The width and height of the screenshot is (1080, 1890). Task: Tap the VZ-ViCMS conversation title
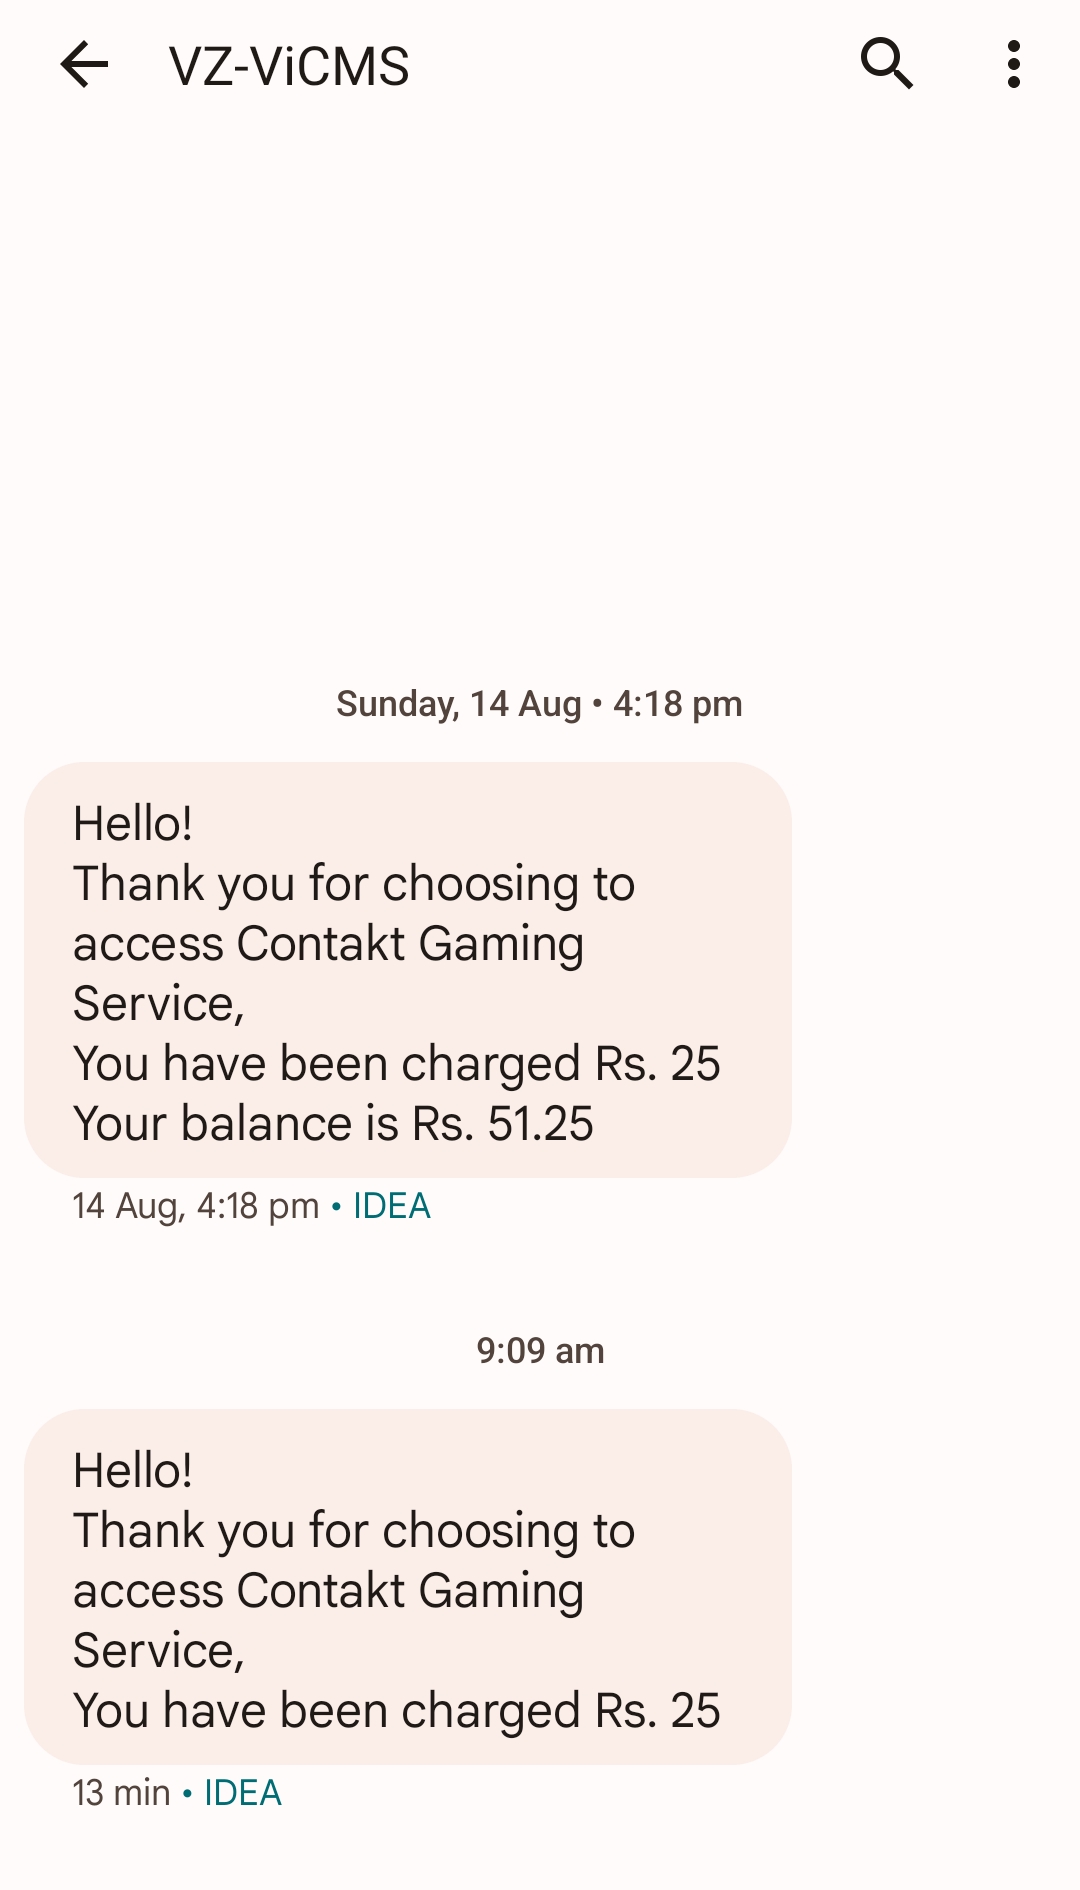[289, 67]
